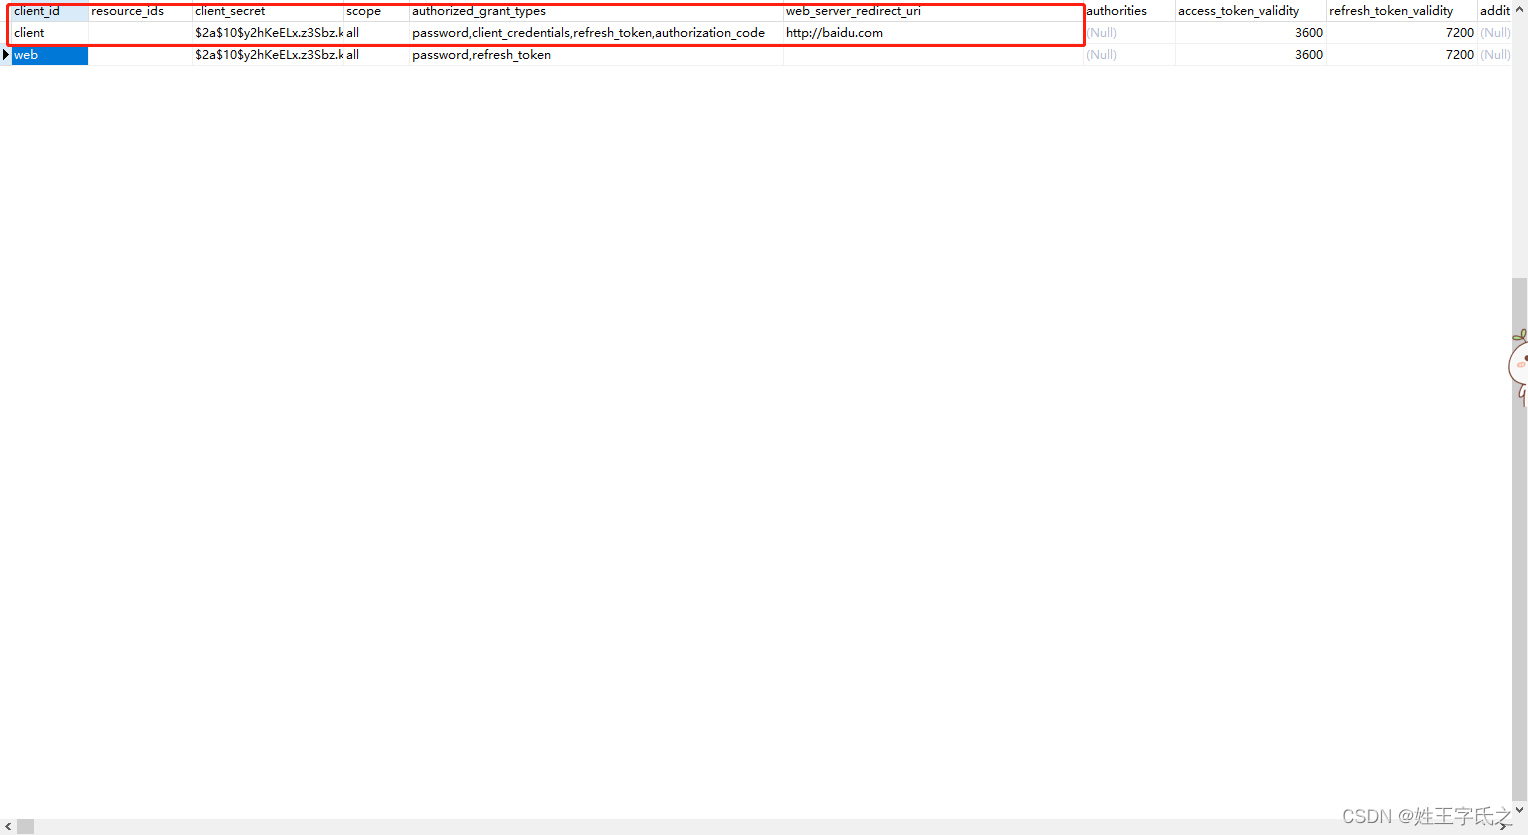Select the highlighted 'web' client_id cell
This screenshot has height=835, width=1528.
click(50, 55)
